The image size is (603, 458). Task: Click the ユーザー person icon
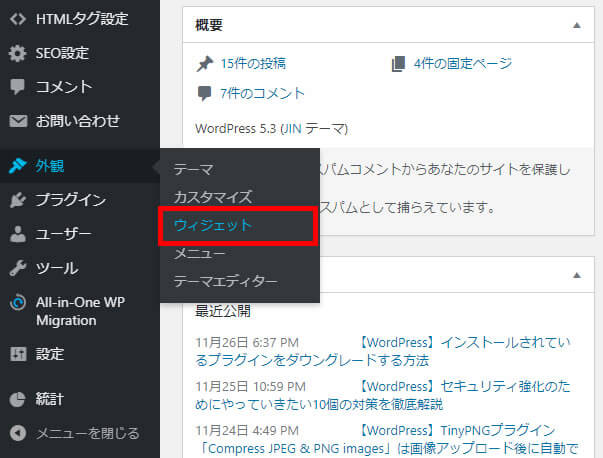pos(17,234)
